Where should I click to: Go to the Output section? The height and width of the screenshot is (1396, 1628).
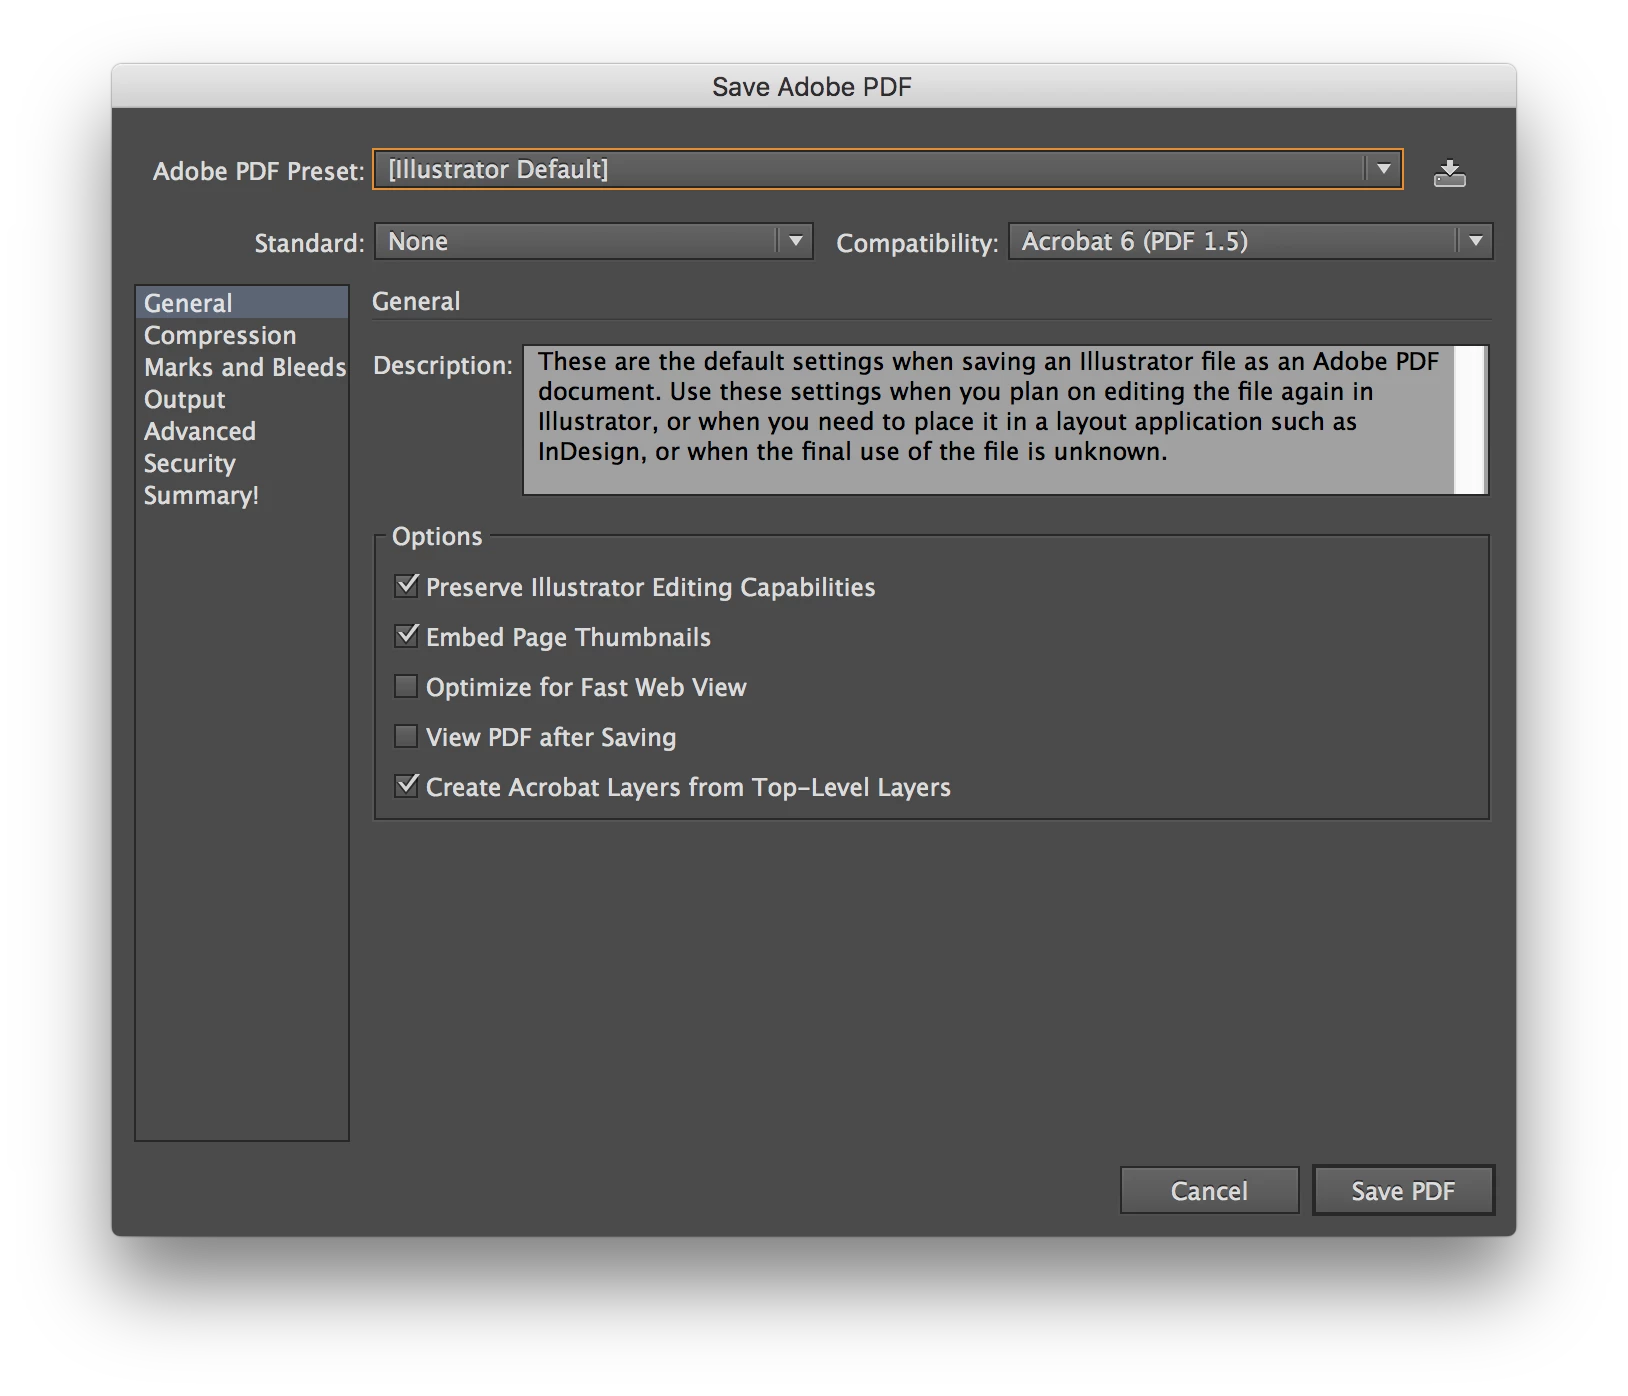tap(242, 399)
